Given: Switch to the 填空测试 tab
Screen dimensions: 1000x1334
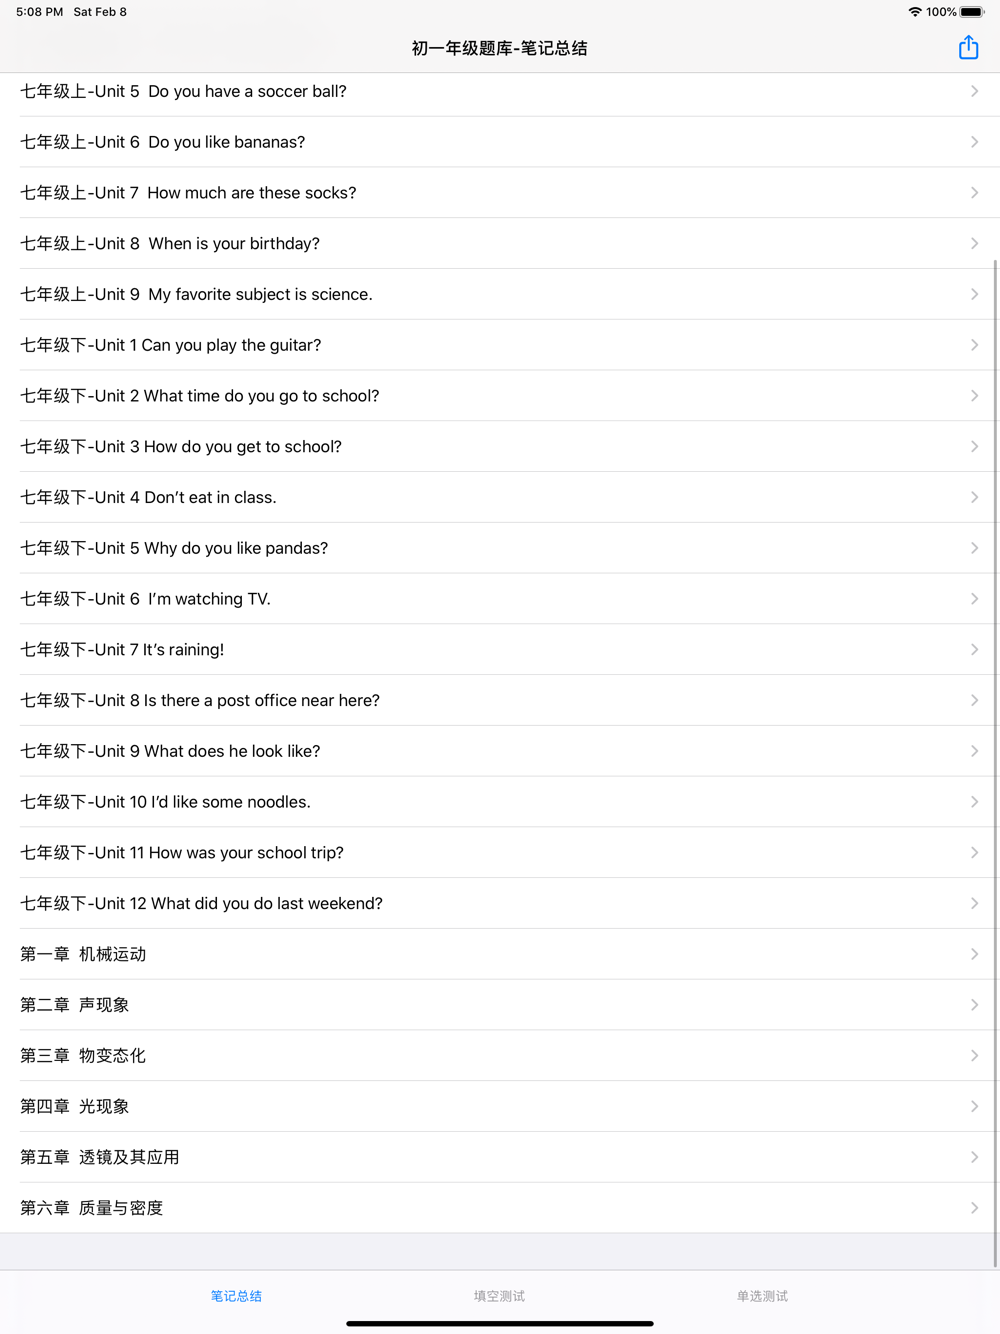Looking at the screenshot, I should 499,1296.
